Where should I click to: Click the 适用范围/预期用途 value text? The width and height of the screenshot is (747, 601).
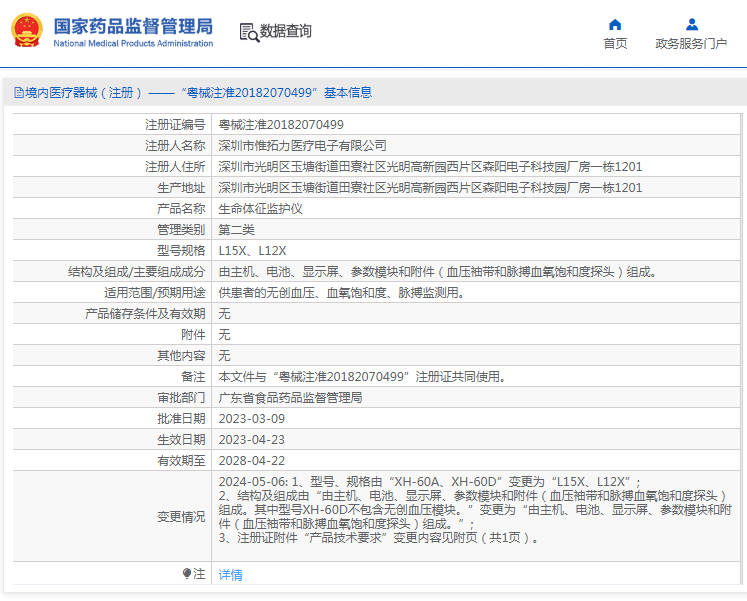(x=342, y=292)
